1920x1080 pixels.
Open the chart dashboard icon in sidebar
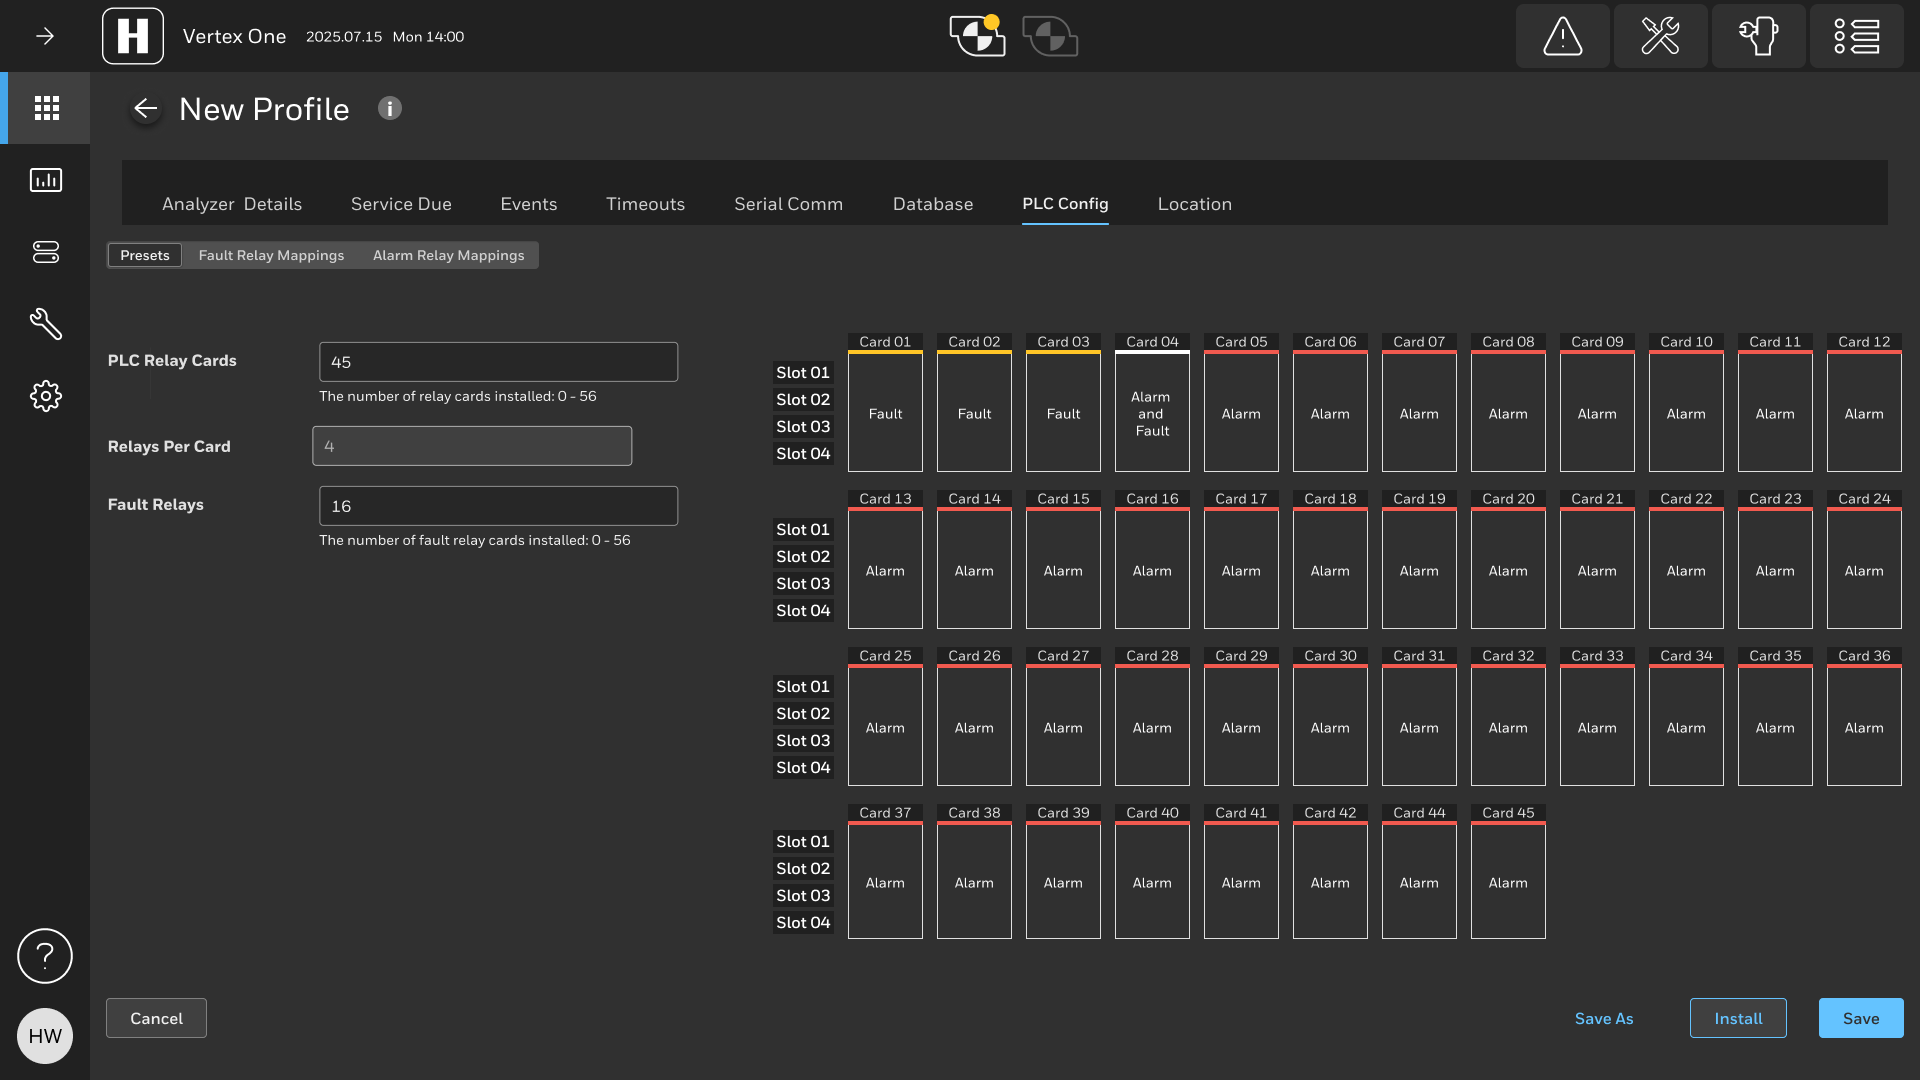pyautogui.click(x=46, y=180)
